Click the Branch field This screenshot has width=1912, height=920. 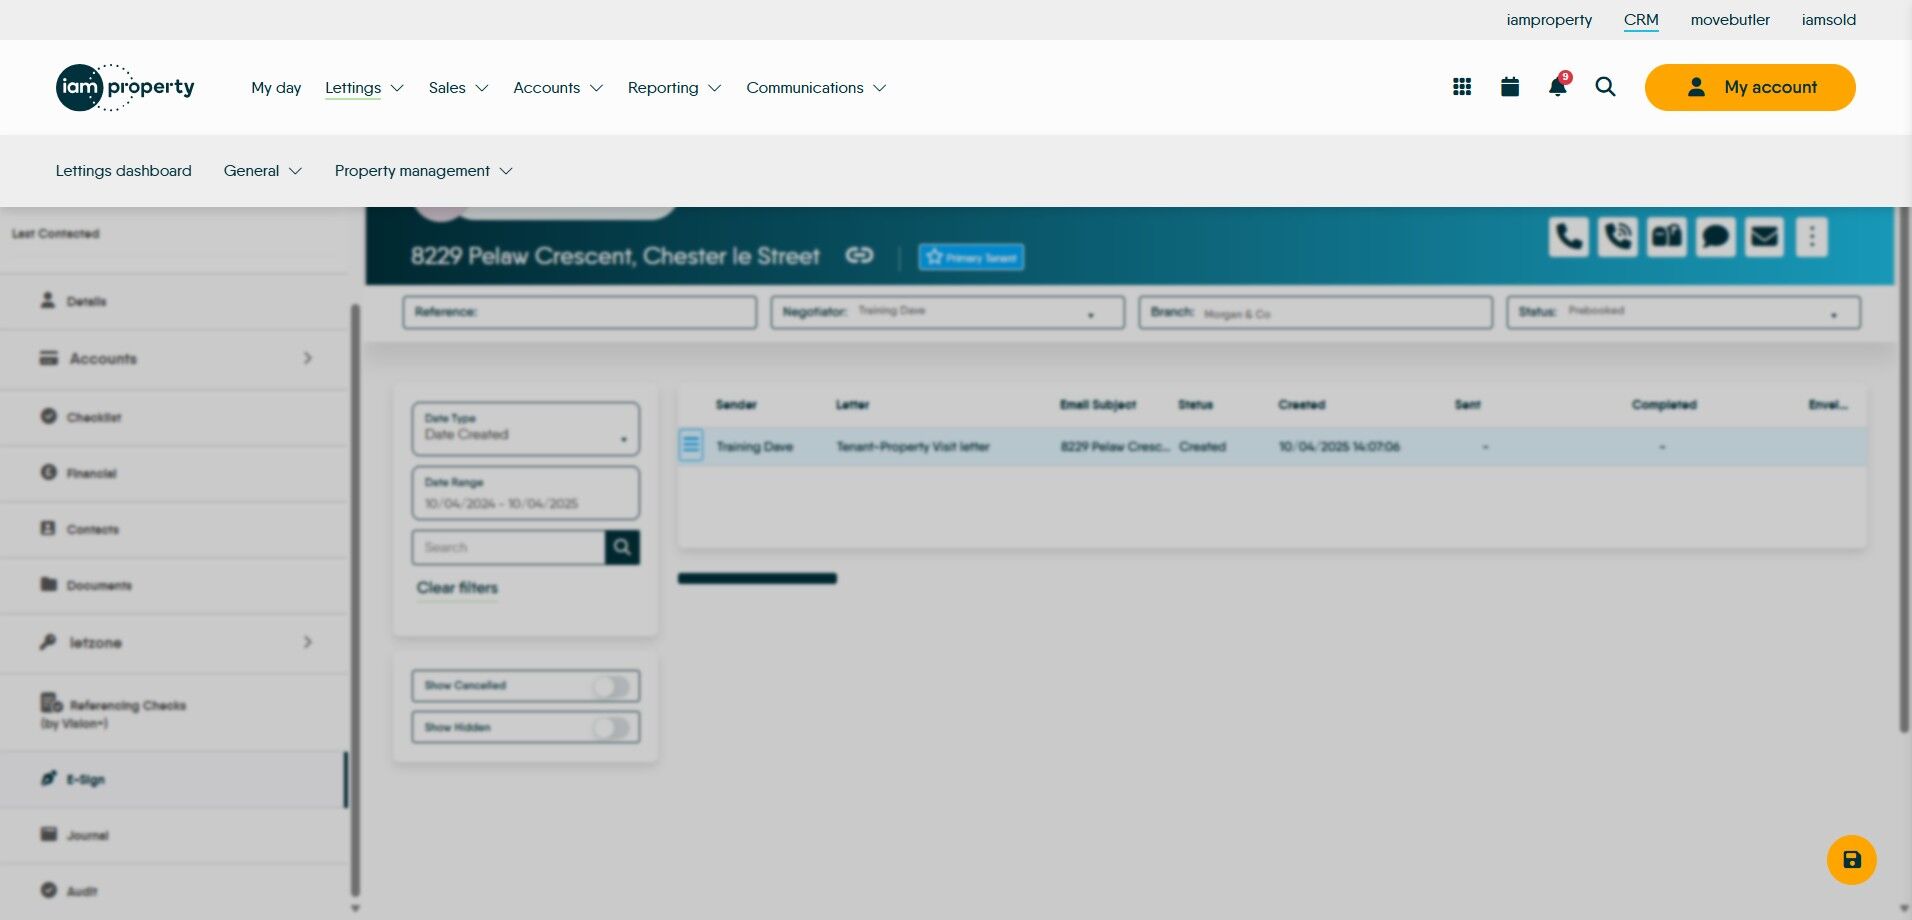pos(1315,312)
